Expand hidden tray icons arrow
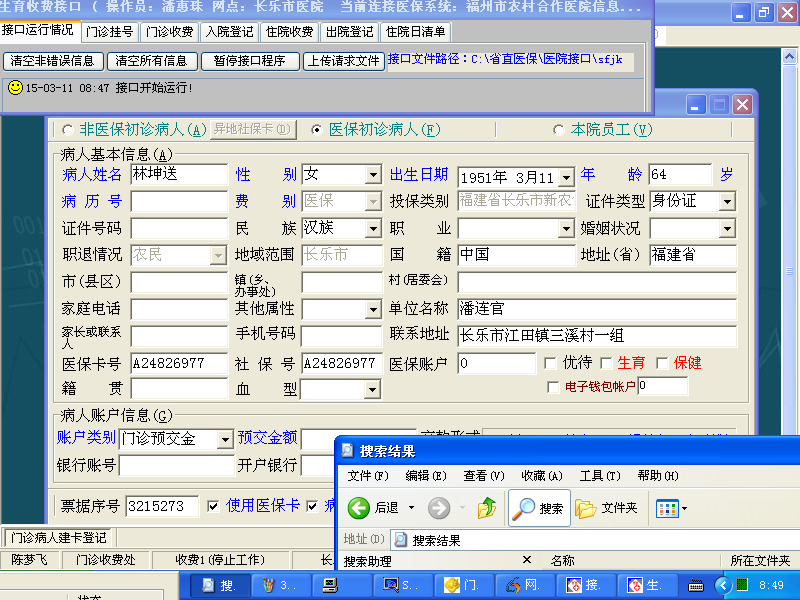 (x=722, y=585)
